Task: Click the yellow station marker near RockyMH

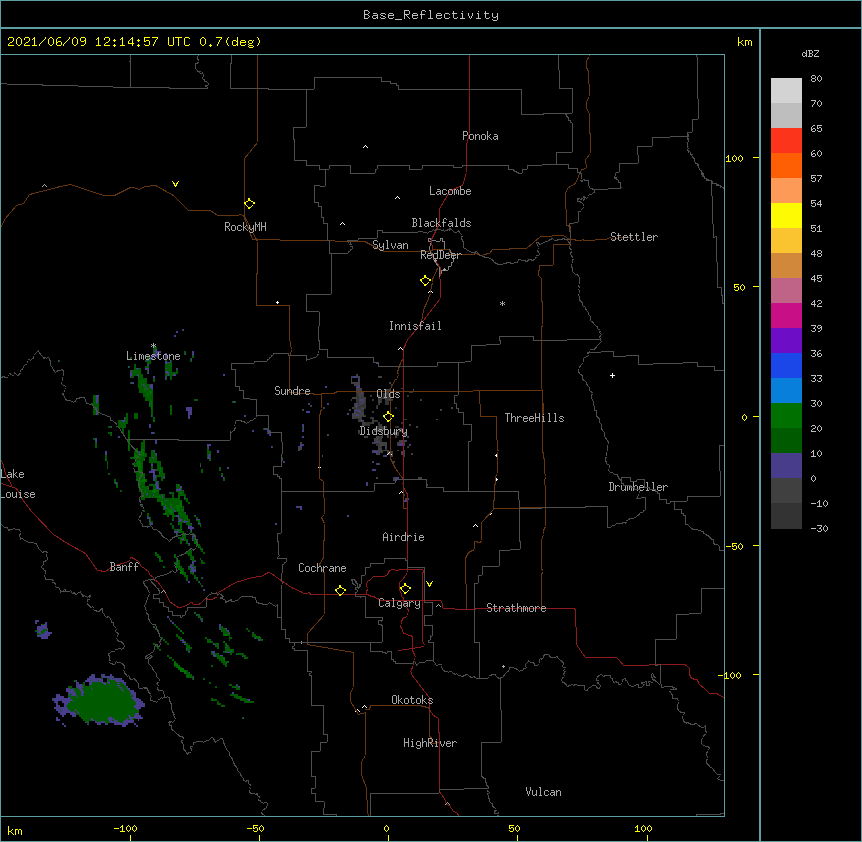Action: 250,204
